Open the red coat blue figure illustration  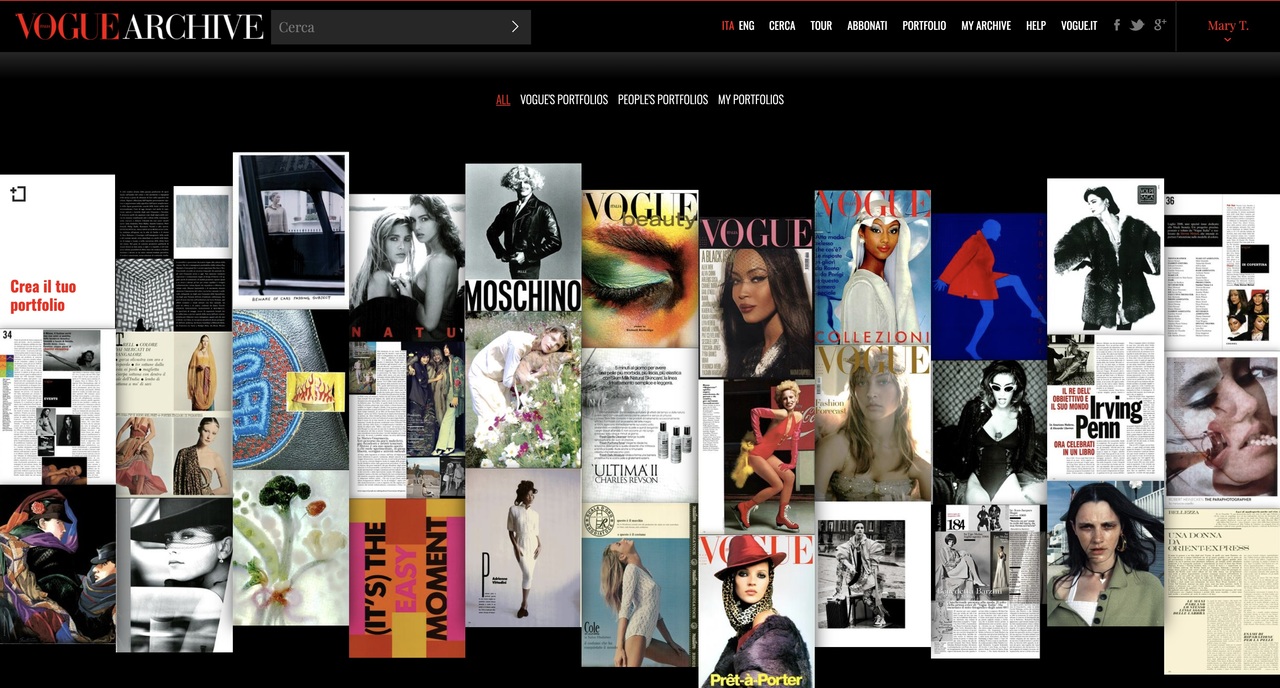point(989,286)
